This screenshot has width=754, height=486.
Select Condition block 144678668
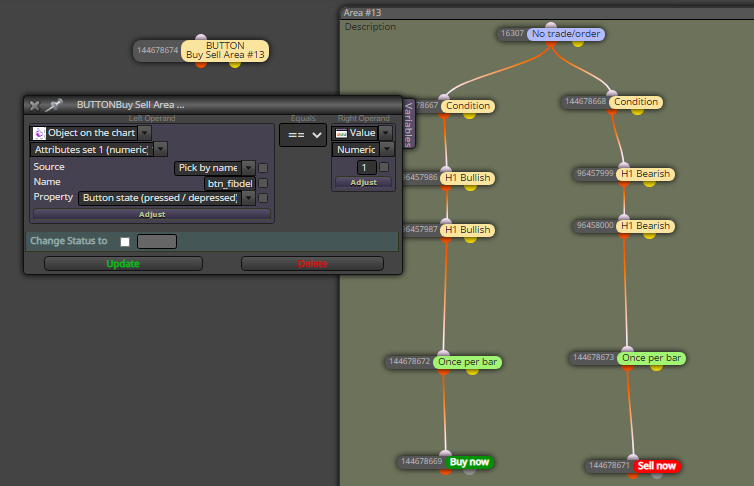[636, 102]
